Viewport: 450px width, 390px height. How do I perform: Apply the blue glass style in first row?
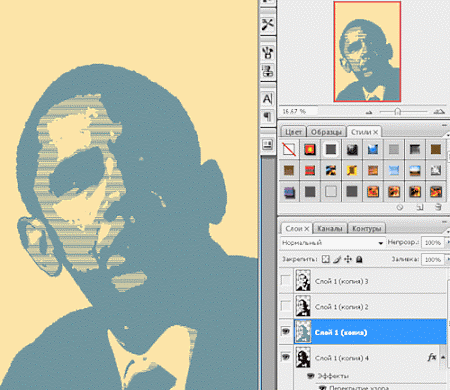[373, 149]
